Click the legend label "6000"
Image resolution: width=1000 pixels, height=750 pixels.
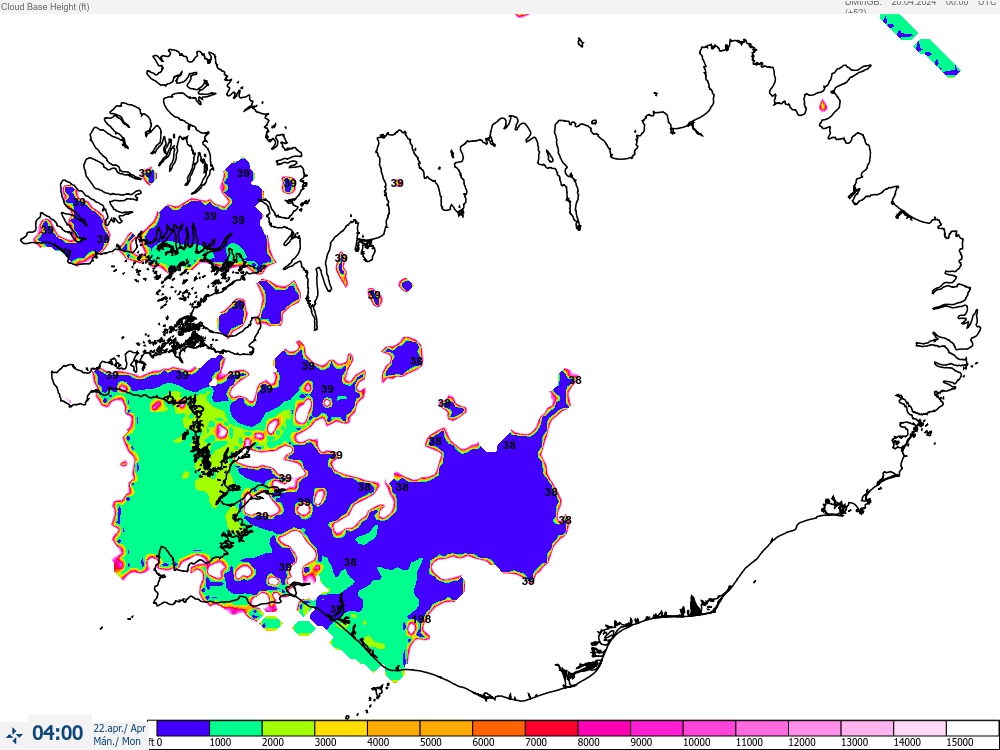pos(483,742)
